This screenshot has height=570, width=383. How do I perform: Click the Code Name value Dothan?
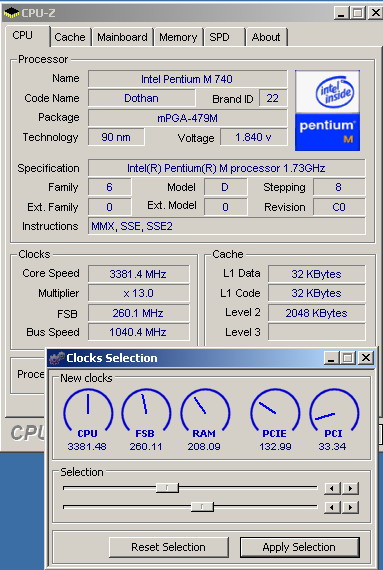[142, 98]
